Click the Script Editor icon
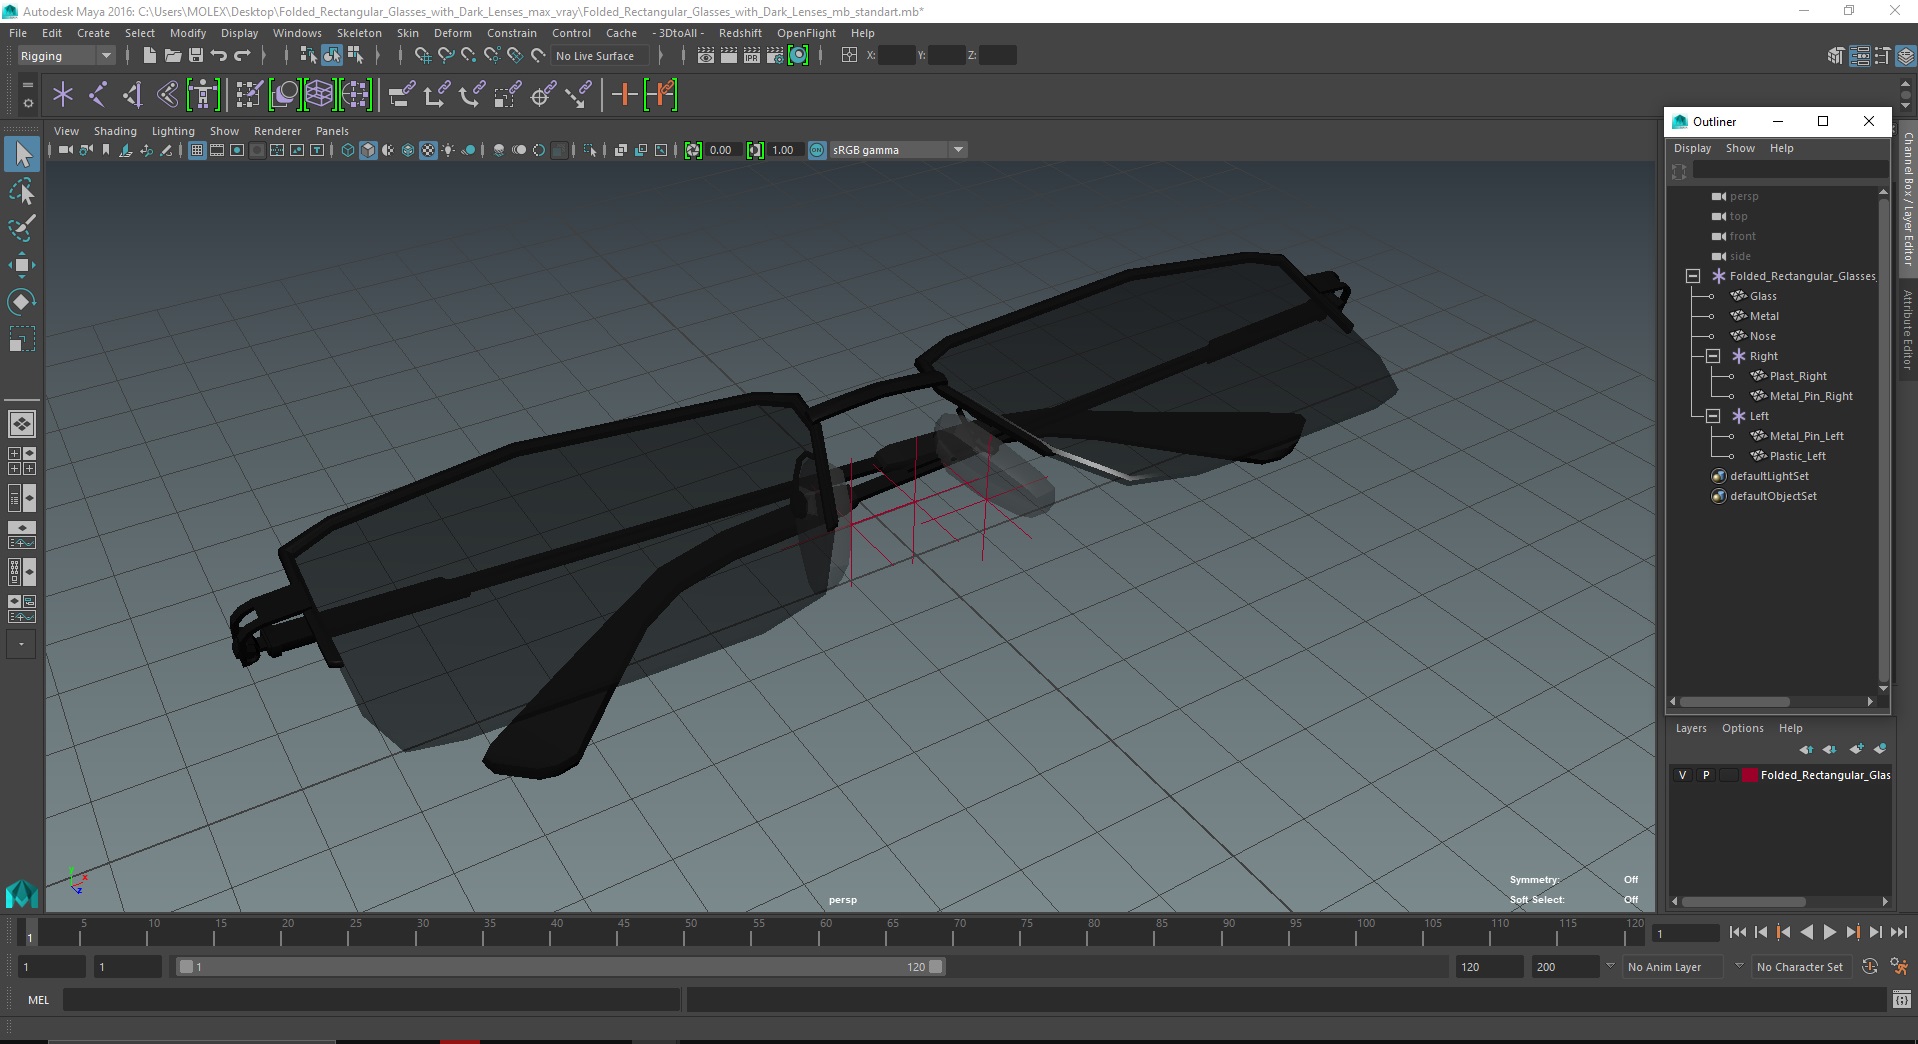1918x1044 pixels. [x=1901, y=999]
